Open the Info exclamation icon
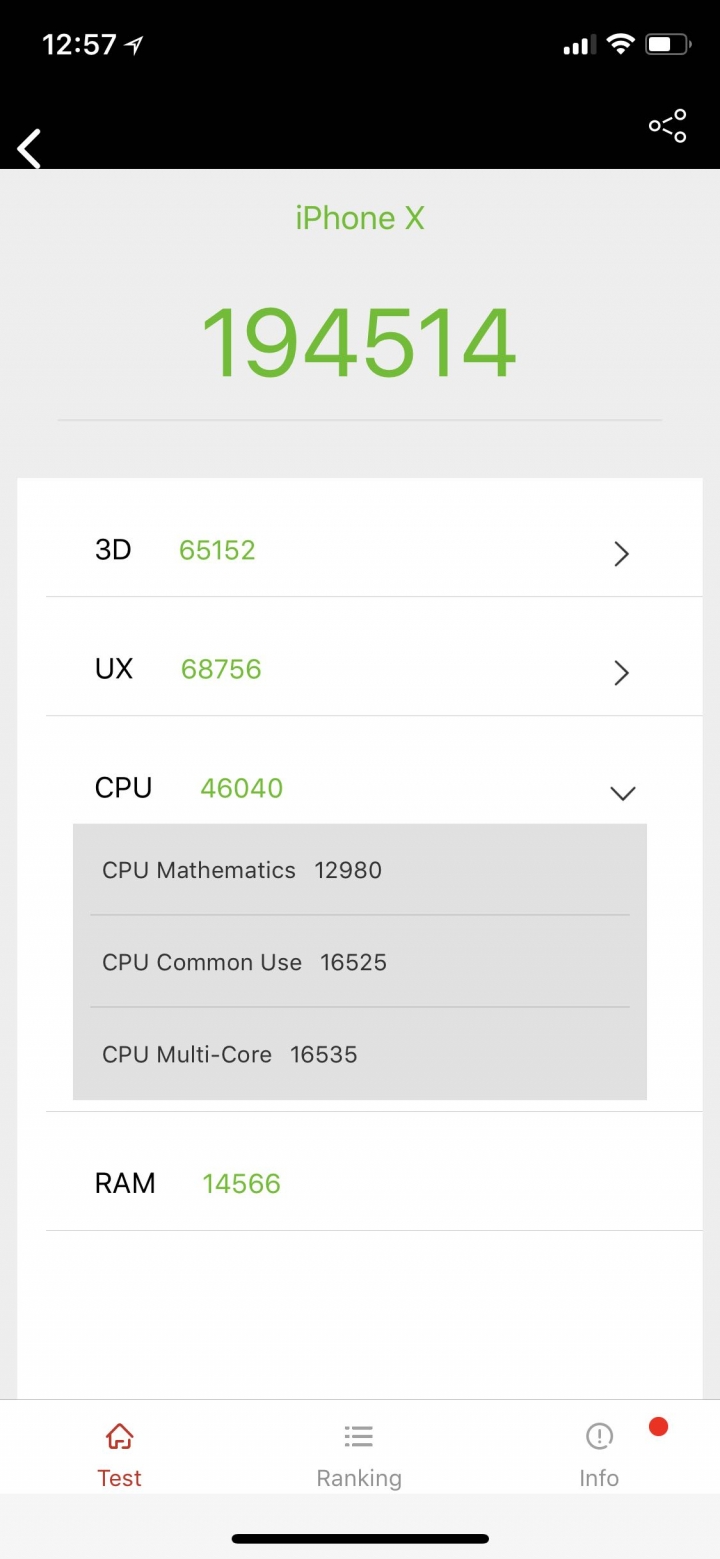This screenshot has height=1559, width=720. [599, 1437]
